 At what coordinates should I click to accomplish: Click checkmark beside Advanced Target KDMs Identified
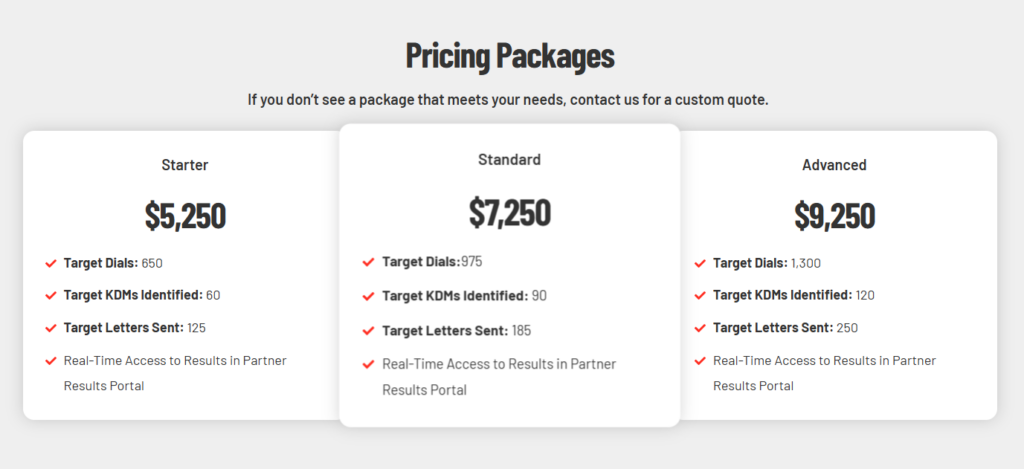pyautogui.click(x=699, y=296)
